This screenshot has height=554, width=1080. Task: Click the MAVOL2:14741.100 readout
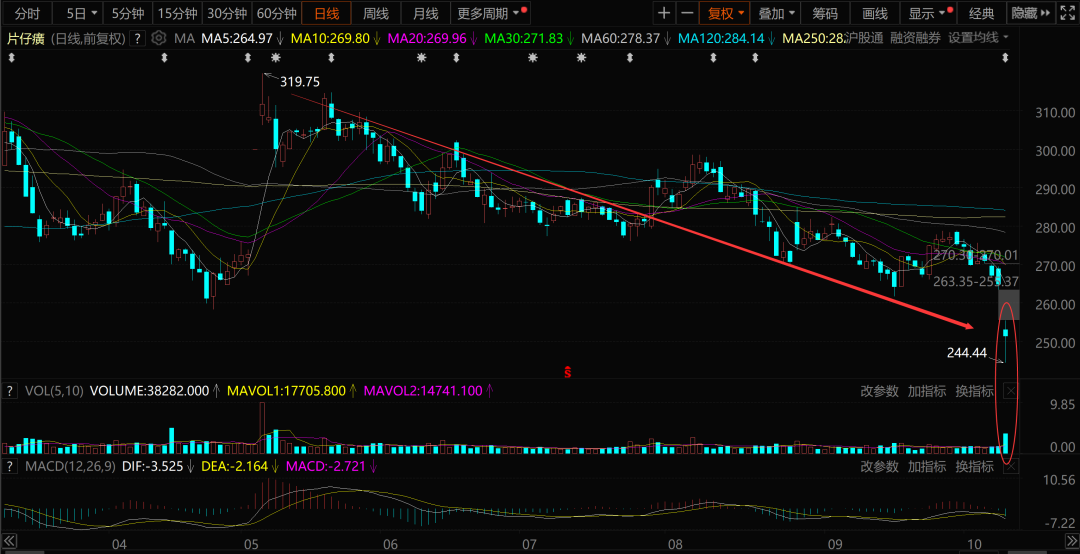click(x=423, y=391)
